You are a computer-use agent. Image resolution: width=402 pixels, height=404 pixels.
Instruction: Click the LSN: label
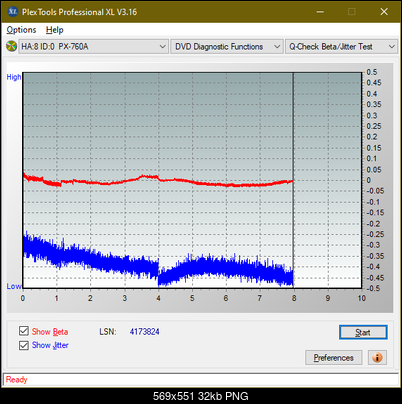(108, 332)
